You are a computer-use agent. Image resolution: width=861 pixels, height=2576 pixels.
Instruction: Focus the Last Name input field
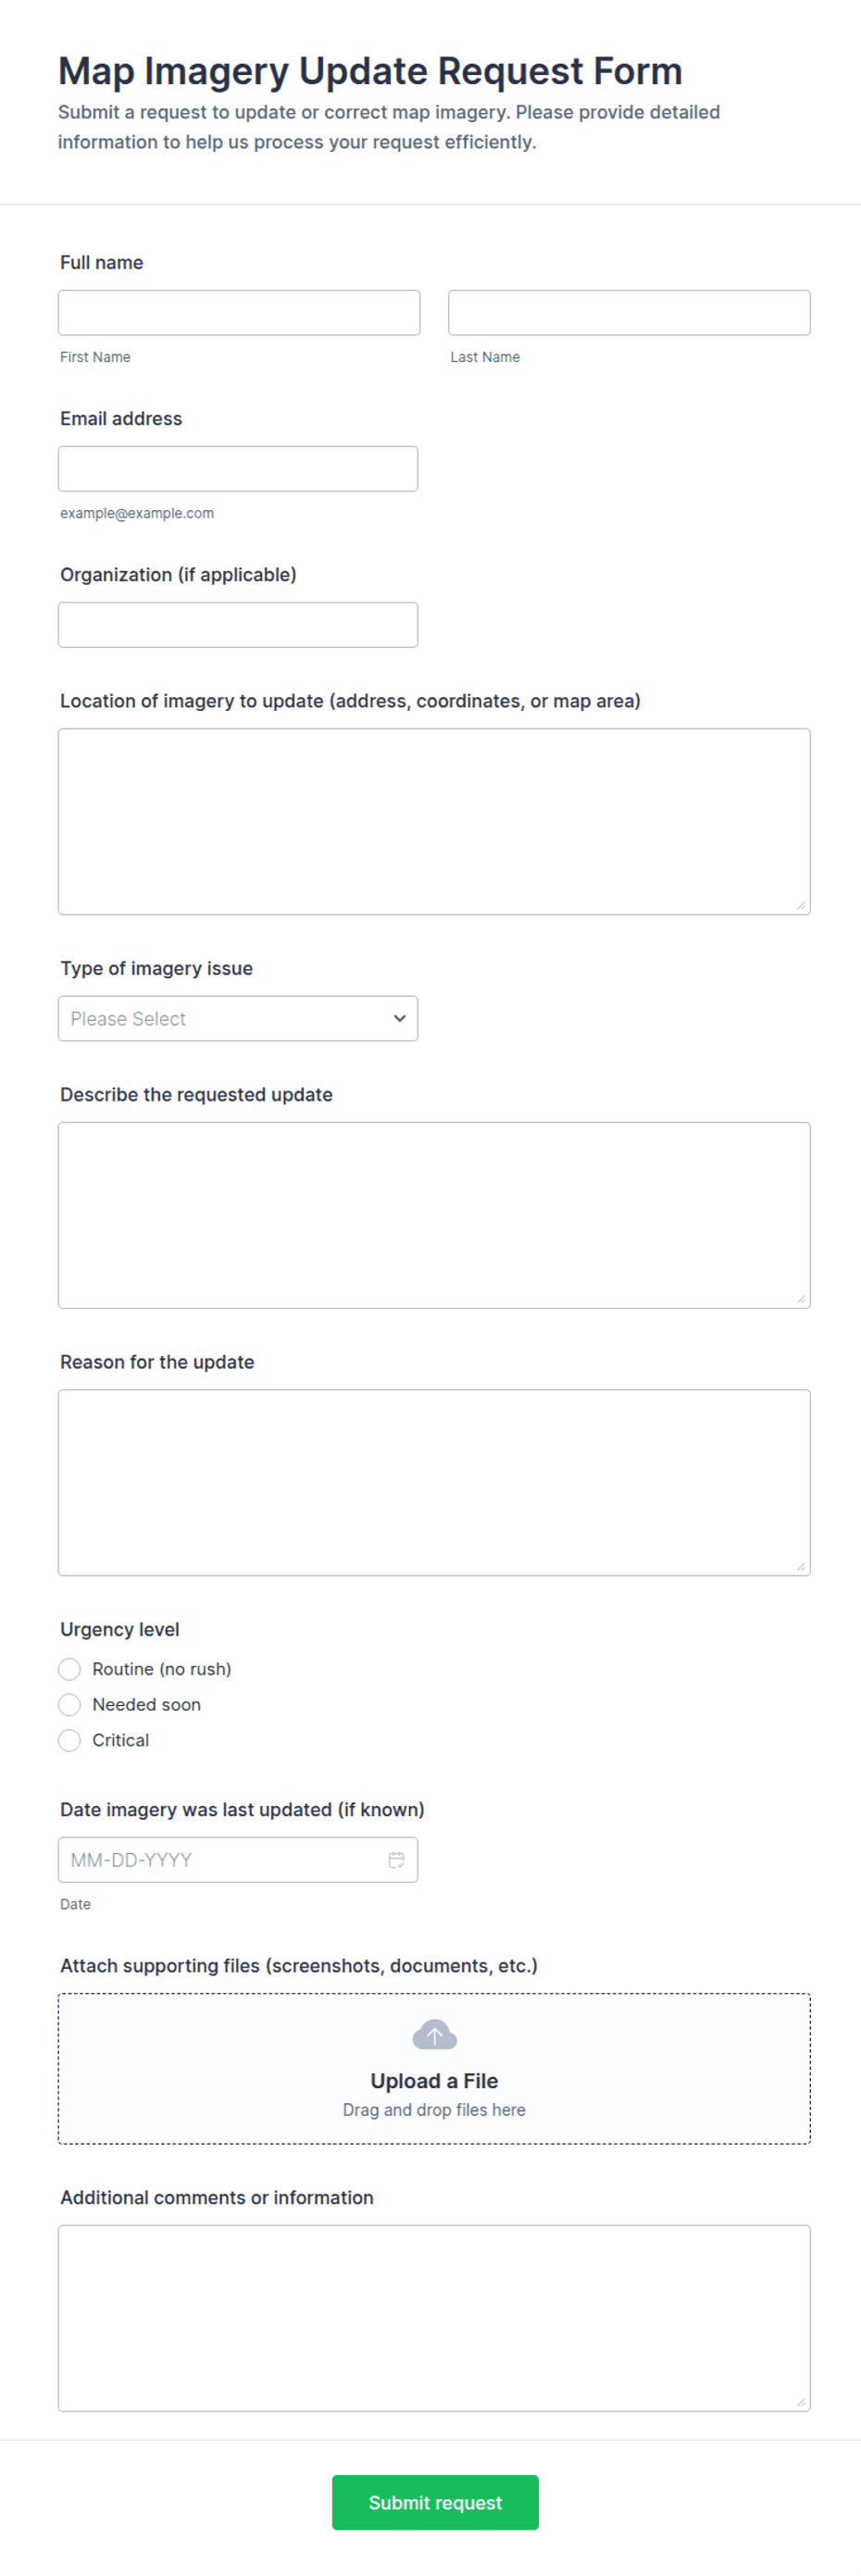pyautogui.click(x=629, y=312)
